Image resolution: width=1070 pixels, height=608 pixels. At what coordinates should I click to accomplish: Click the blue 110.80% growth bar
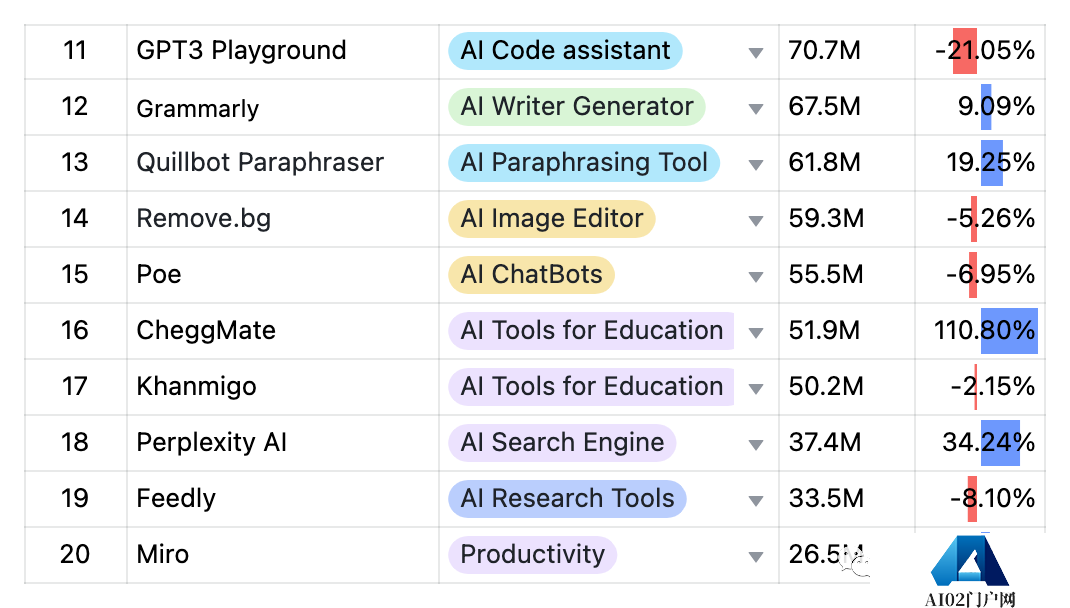(1008, 330)
